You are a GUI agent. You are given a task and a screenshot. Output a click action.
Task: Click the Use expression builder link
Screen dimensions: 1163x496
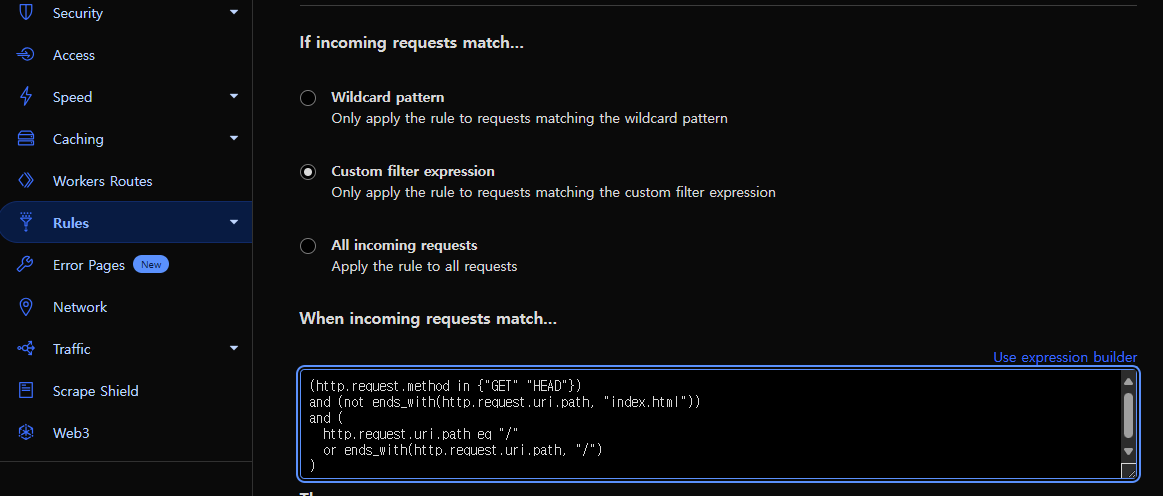(x=1065, y=357)
